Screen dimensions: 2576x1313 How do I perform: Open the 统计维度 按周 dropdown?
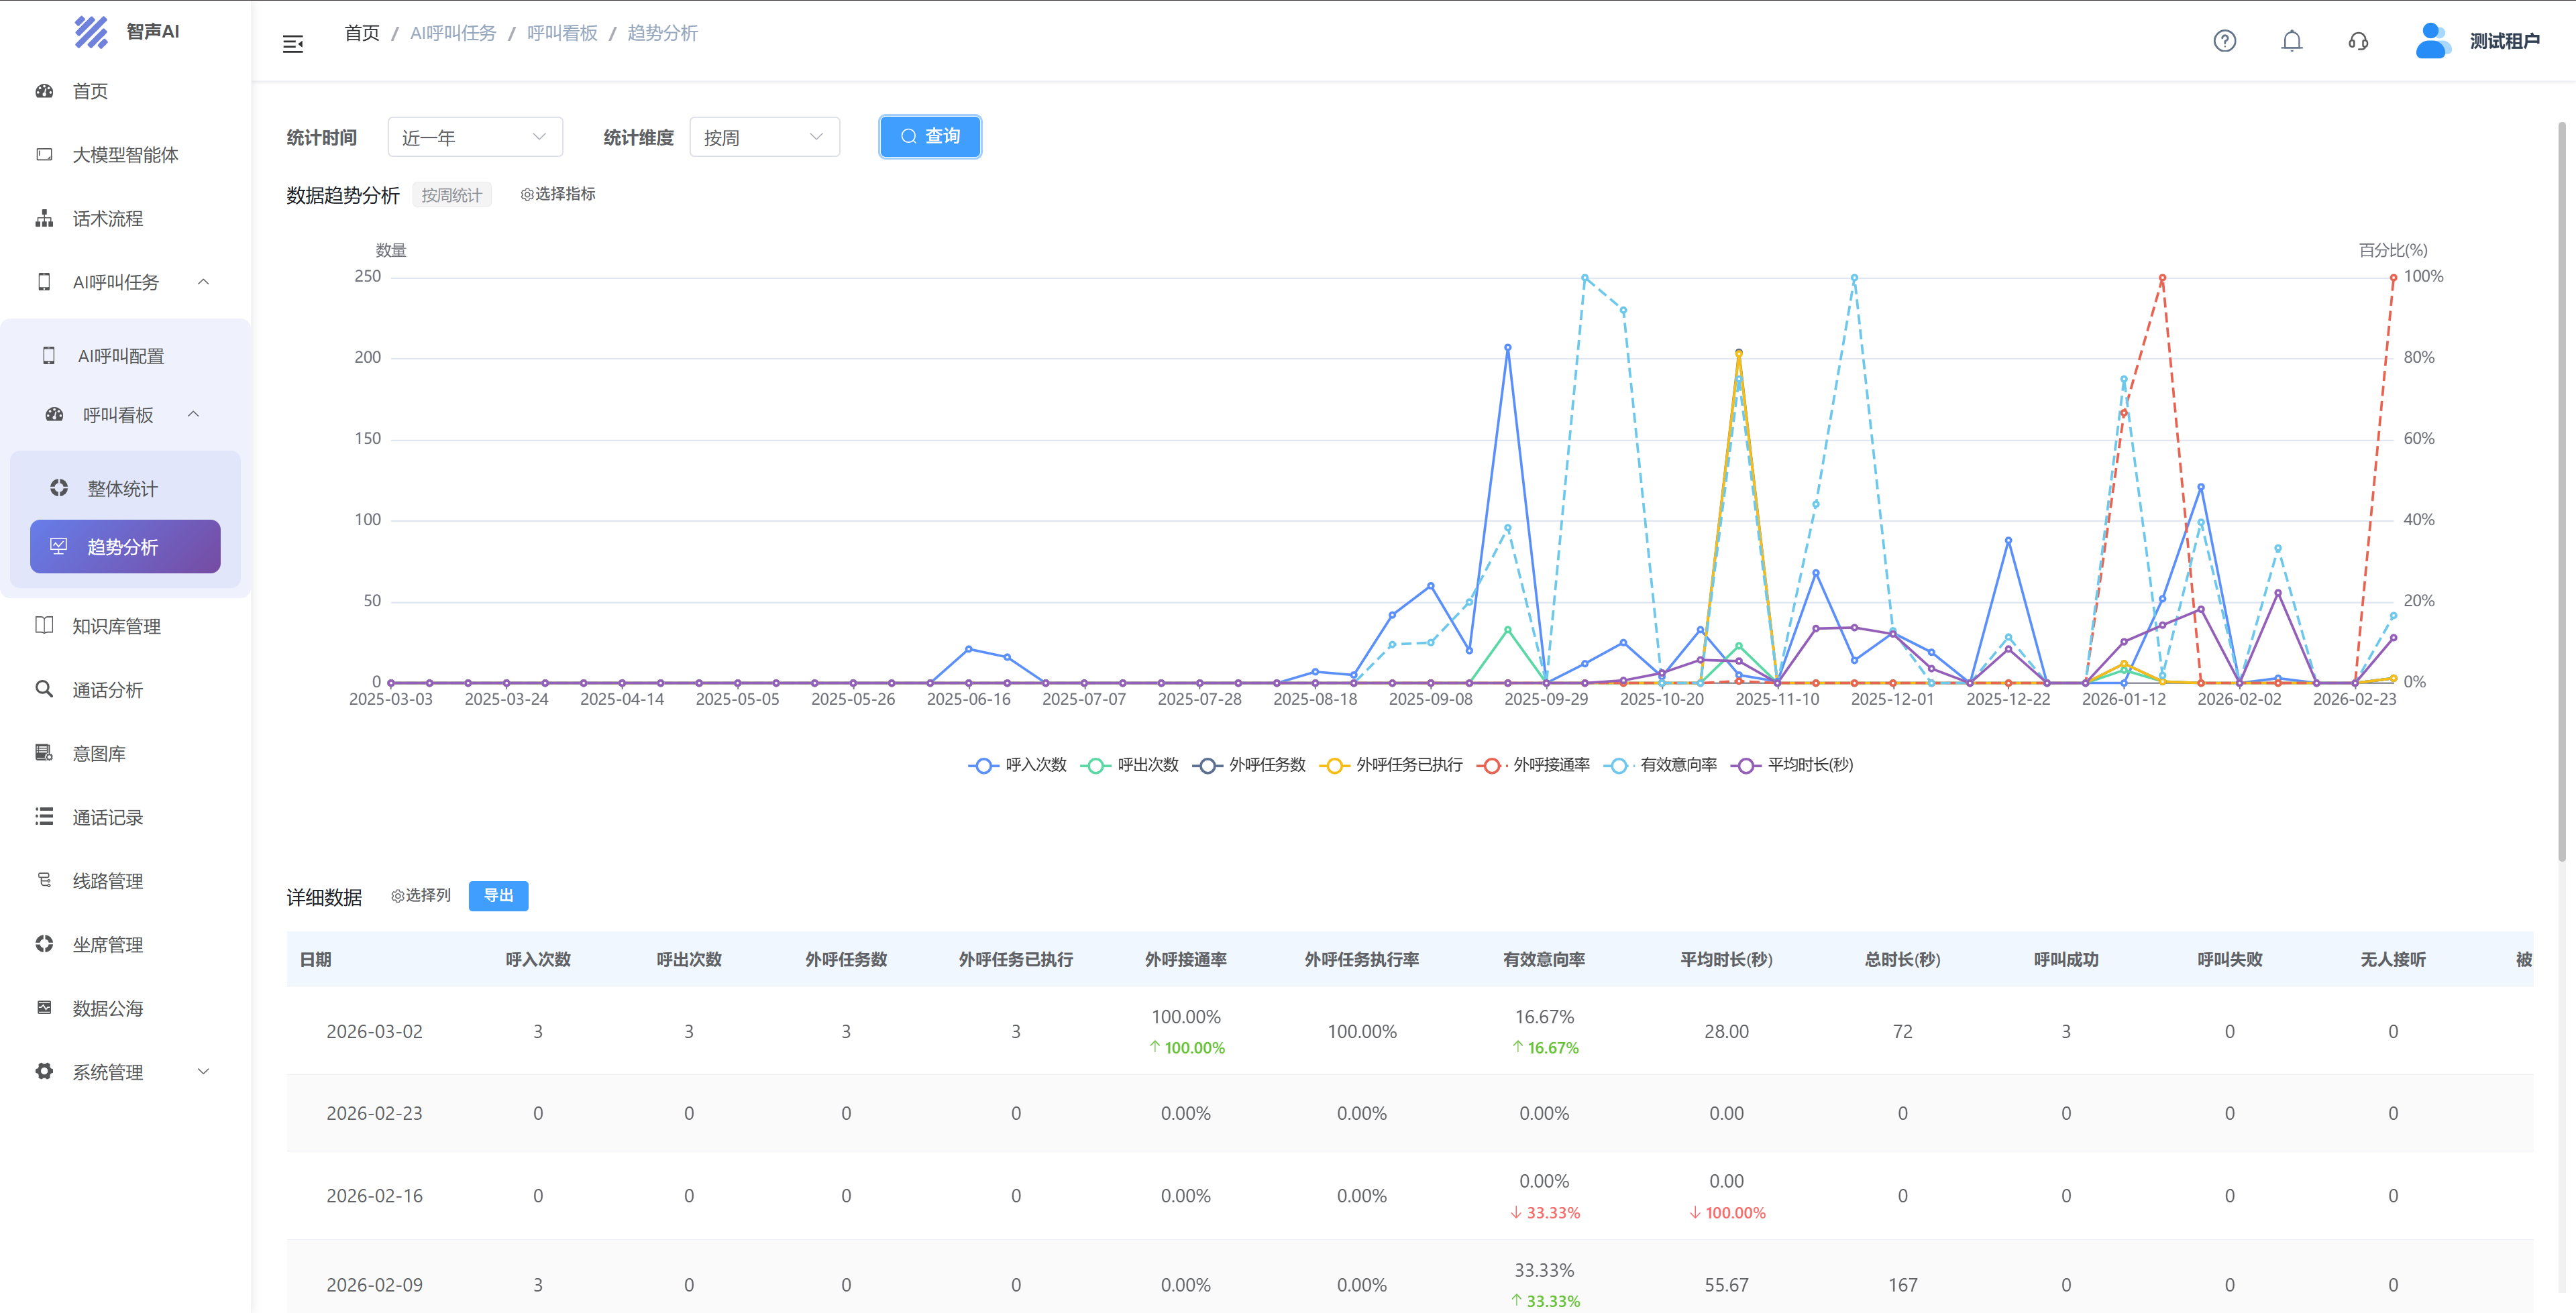[764, 137]
